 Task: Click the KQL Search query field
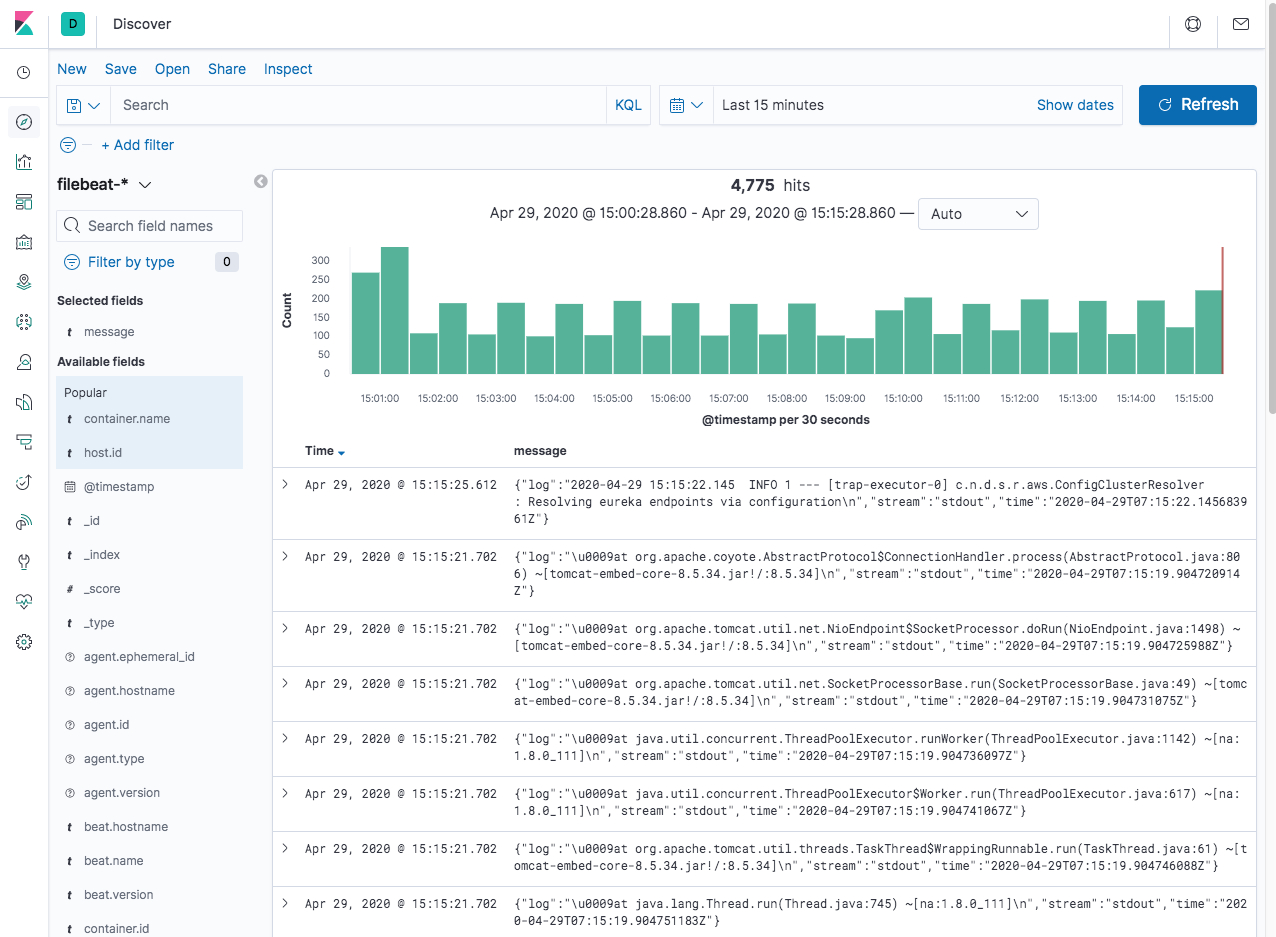coord(359,105)
